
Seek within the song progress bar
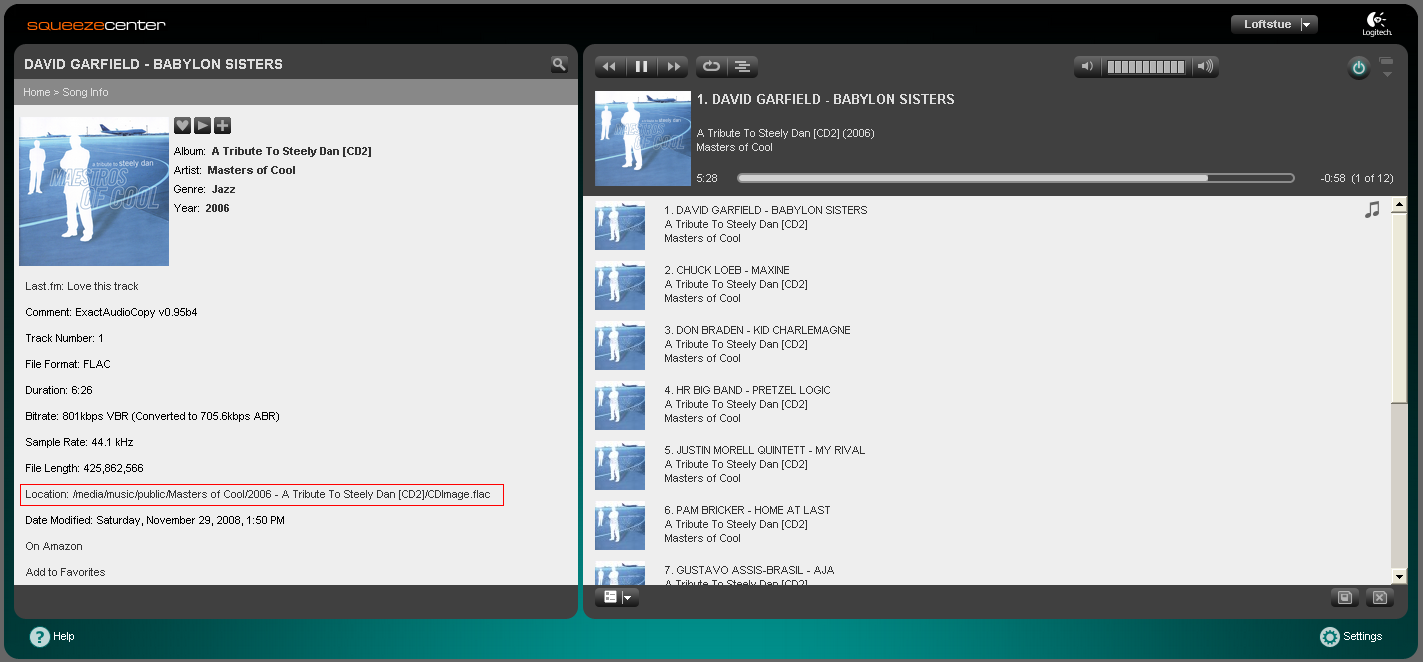click(x=1016, y=178)
